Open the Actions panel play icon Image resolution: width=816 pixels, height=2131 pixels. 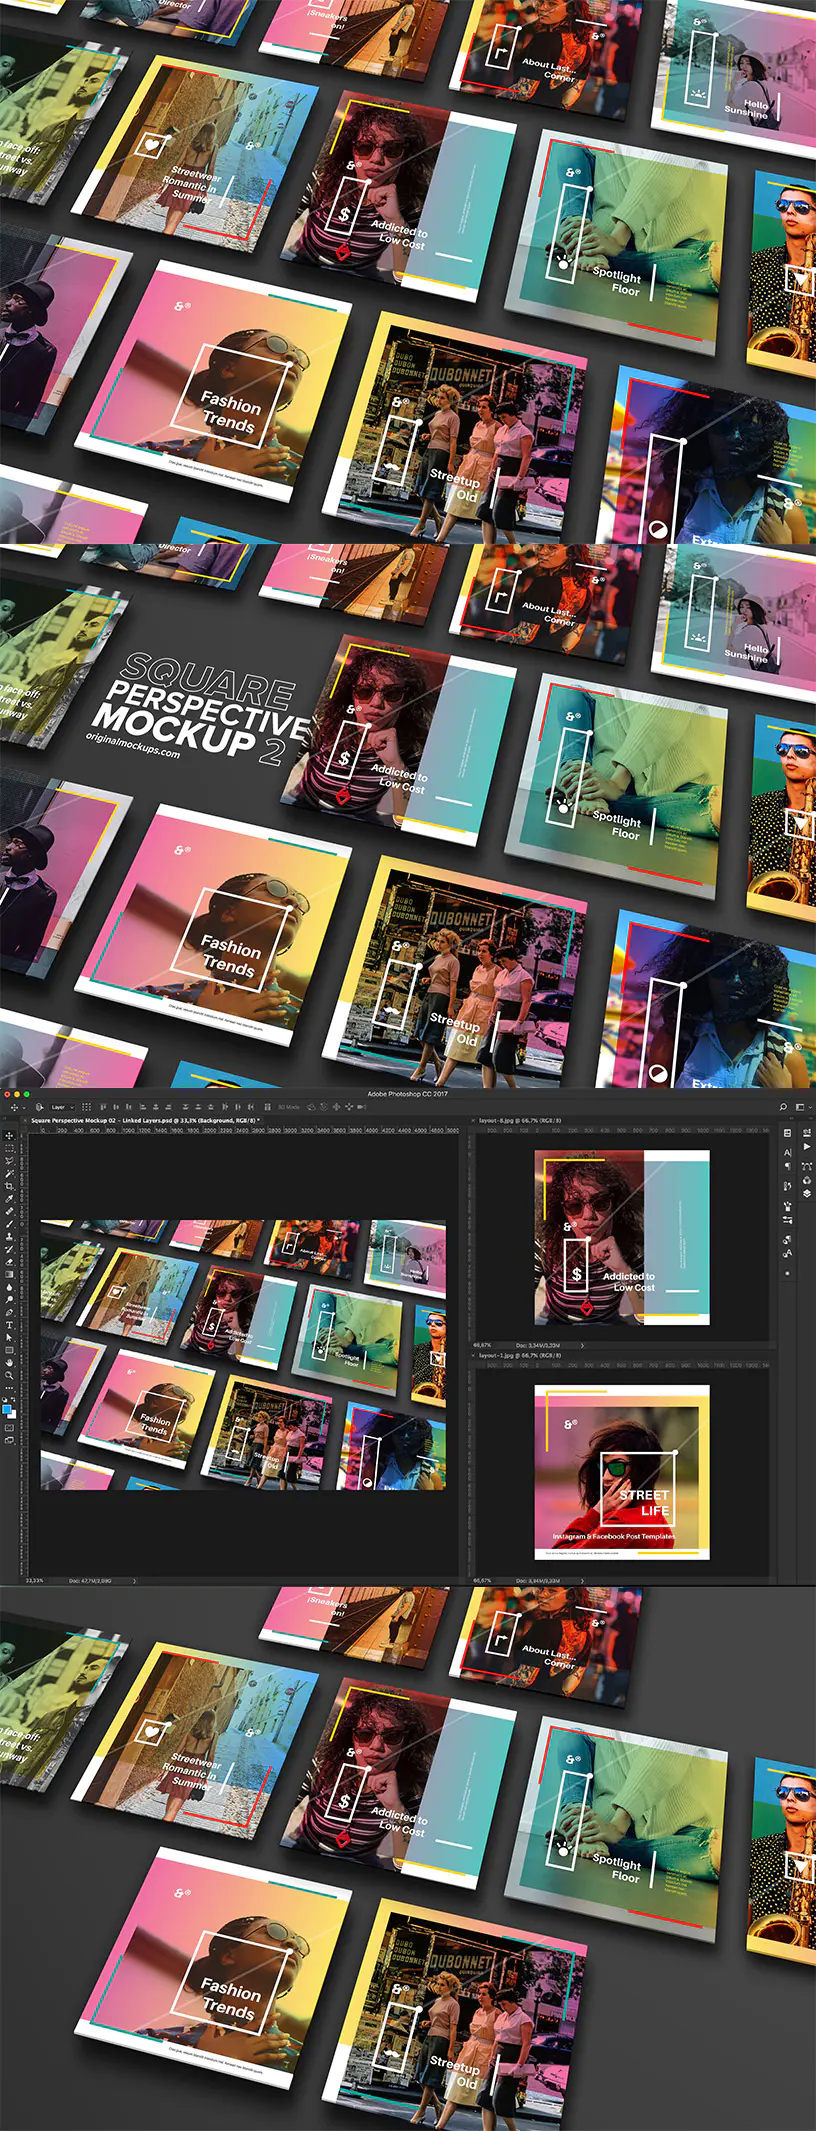[x=807, y=1147]
